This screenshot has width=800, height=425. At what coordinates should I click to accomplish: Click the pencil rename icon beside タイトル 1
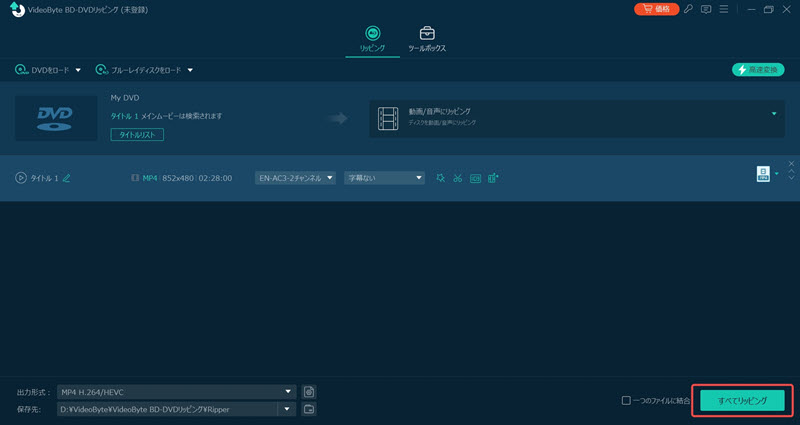pos(67,178)
